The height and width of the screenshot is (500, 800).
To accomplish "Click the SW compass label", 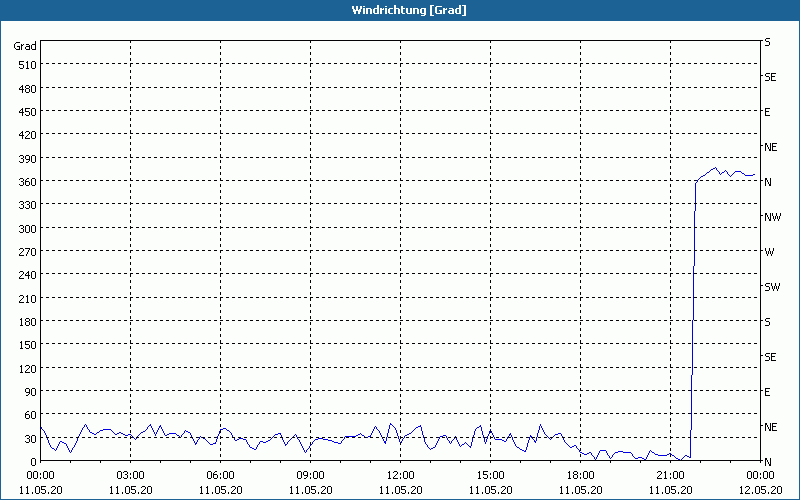I will pos(772,287).
